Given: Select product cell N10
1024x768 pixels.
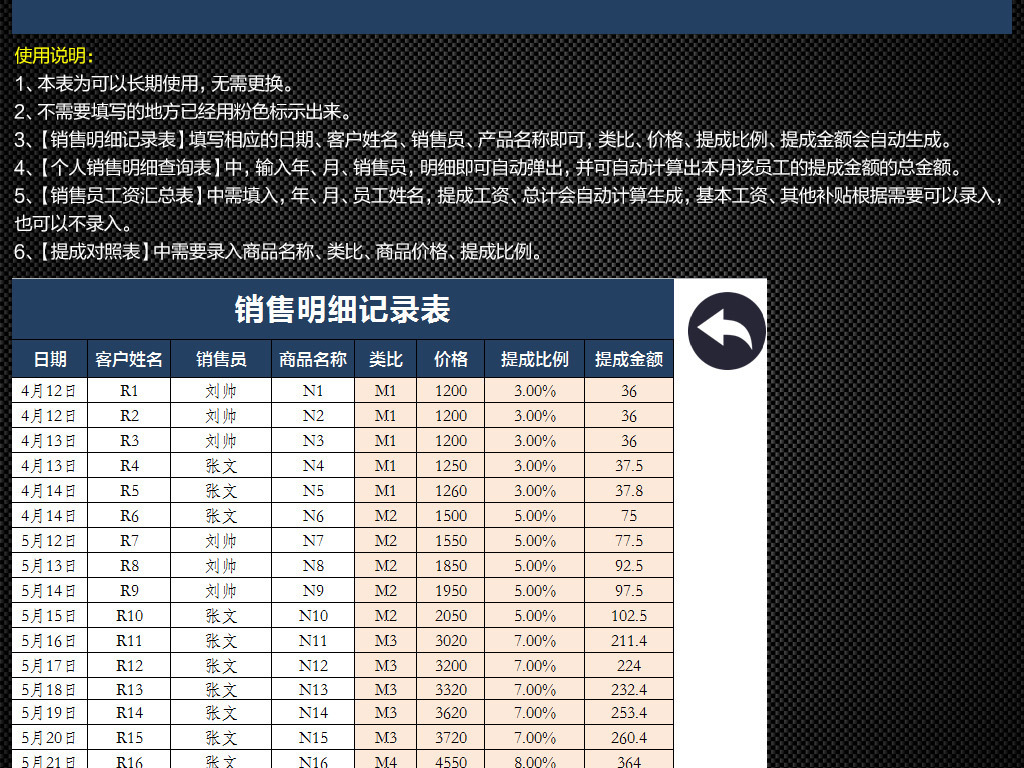Looking at the screenshot, I should point(313,615).
